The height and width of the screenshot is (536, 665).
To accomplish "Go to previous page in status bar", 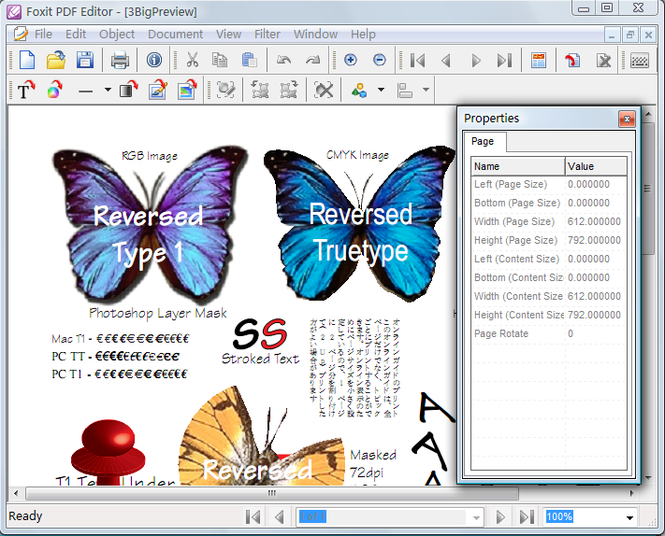I will click(x=279, y=517).
